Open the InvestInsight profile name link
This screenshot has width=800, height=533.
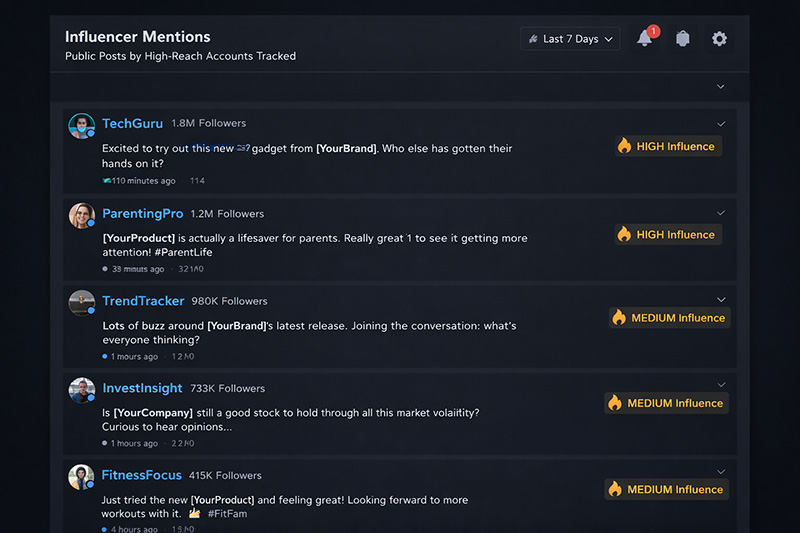[142, 388]
